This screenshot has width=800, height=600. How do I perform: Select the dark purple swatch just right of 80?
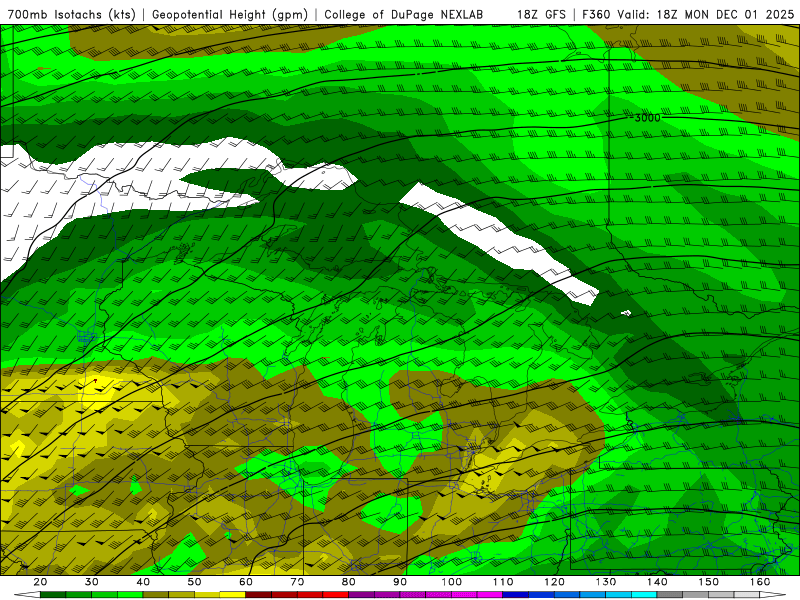tap(361, 595)
